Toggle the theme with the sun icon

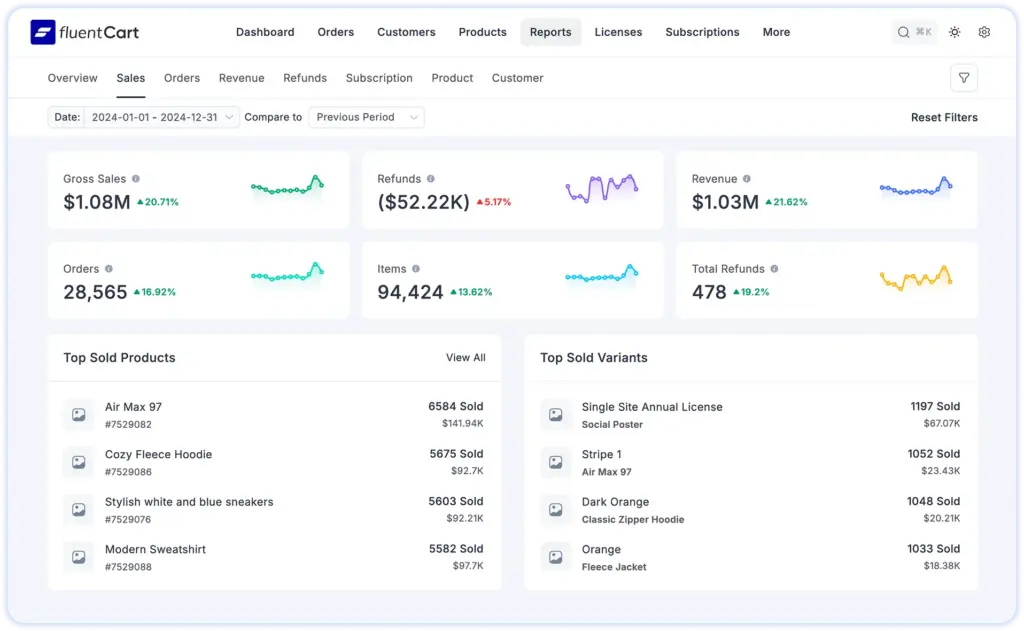pyautogui.click(x=954, y=31)
